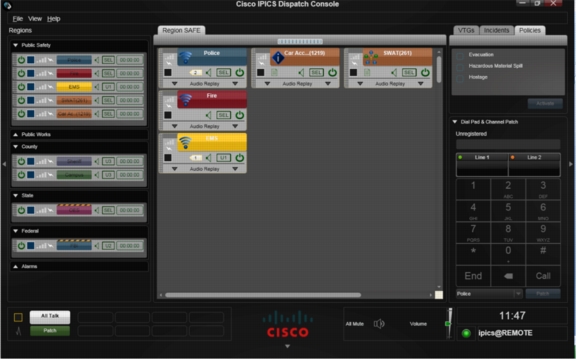
Task: Switch to the VTGs tab
Action: [467, 30]
